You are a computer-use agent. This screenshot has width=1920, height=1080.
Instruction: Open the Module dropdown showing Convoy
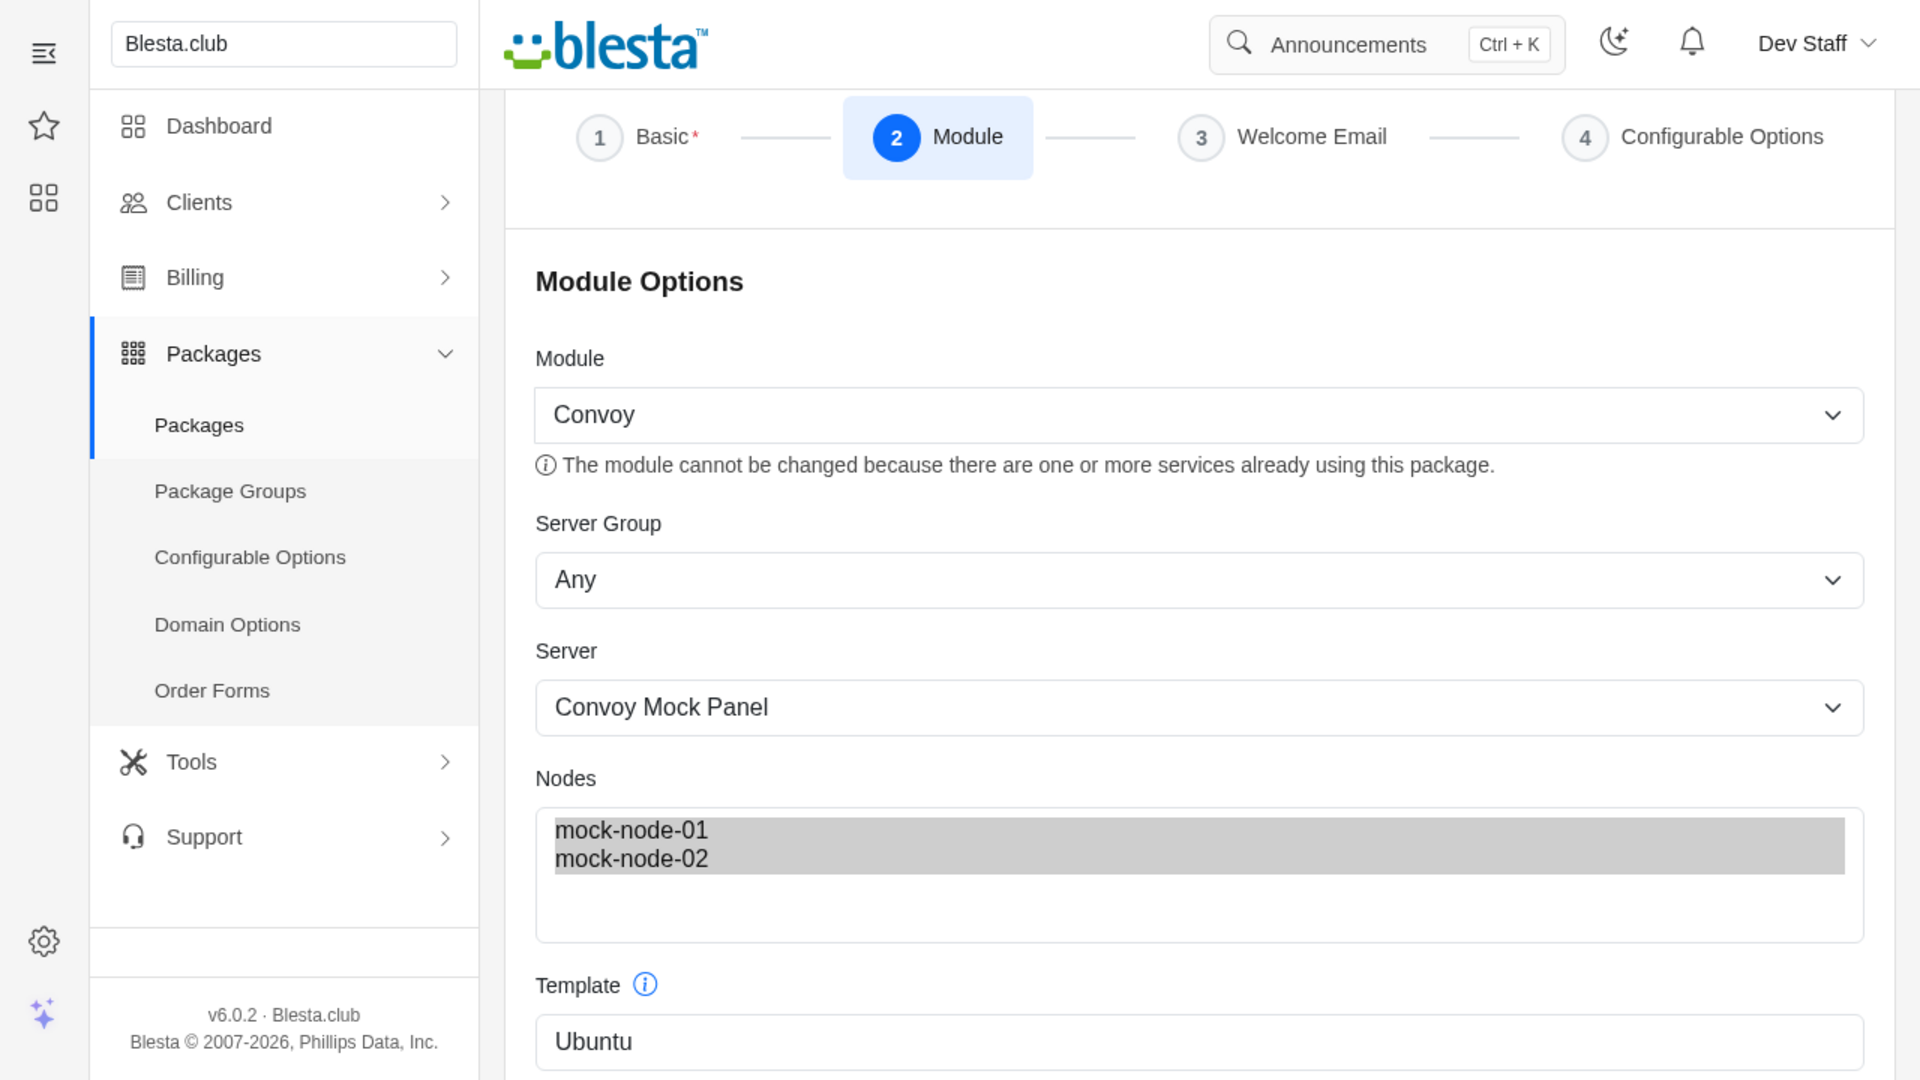(x=1199, y=415)
